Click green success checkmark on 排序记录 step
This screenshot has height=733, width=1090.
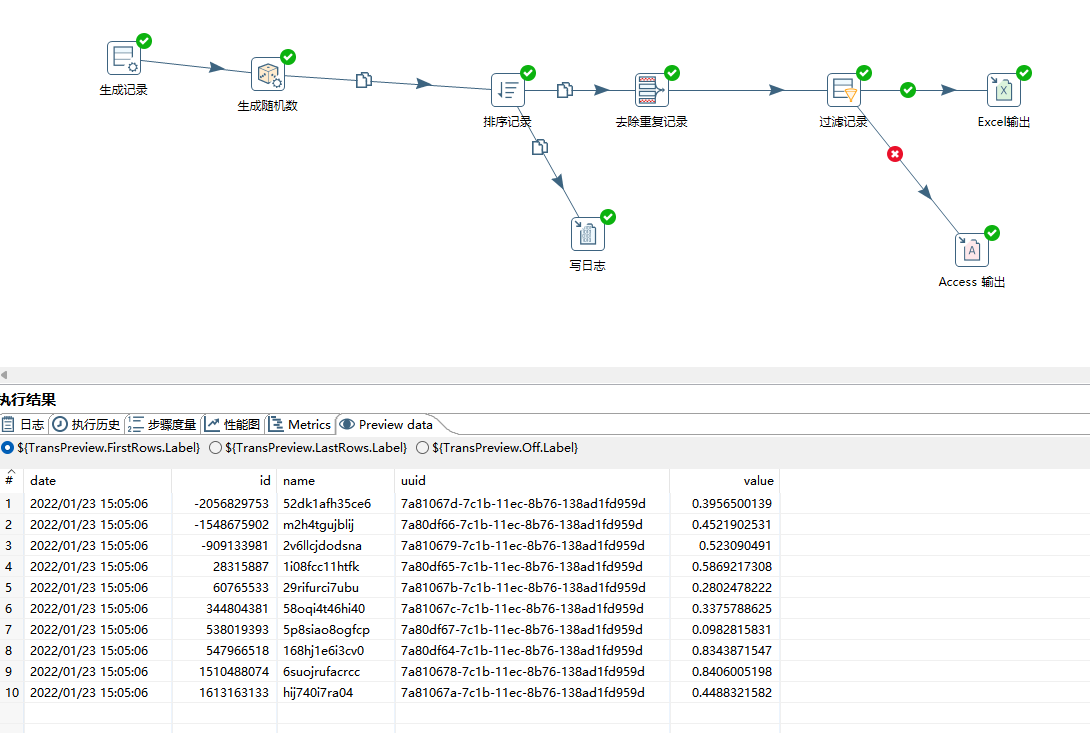click(x=528, y=73)
